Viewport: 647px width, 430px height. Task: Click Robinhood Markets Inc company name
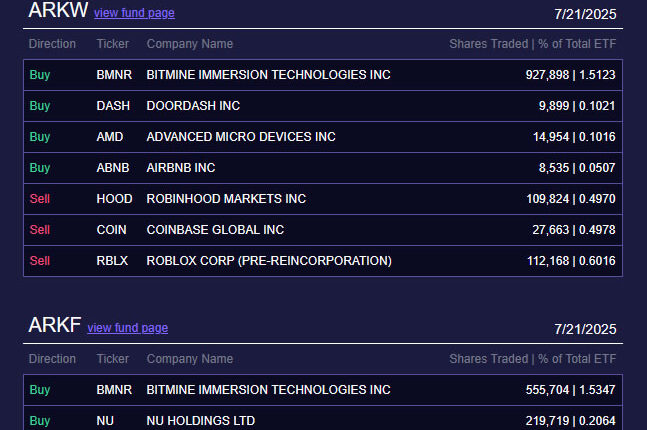point(226,199)
